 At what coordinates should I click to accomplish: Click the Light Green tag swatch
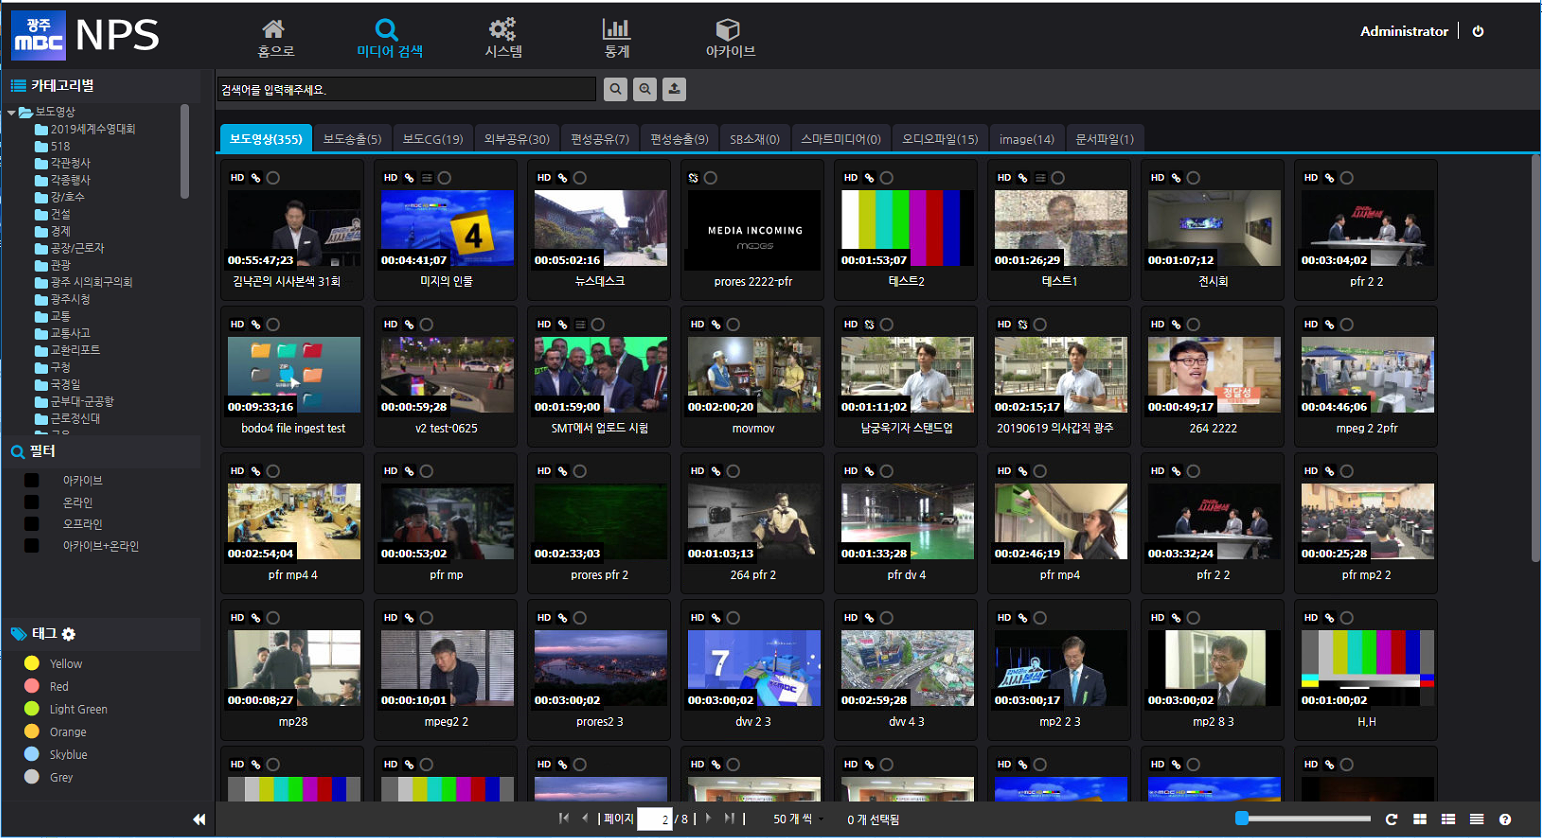pos(32,709)
